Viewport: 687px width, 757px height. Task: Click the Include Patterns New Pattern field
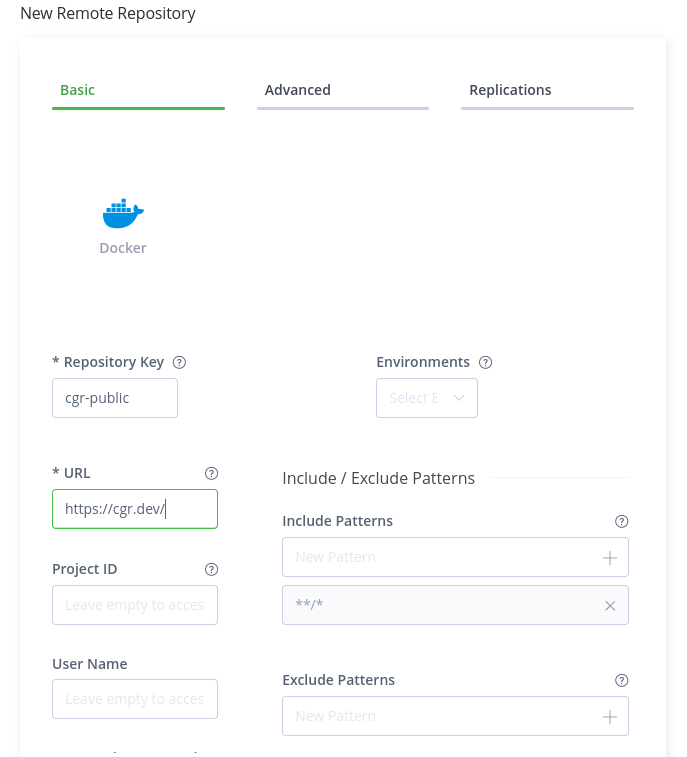point(440,557)
